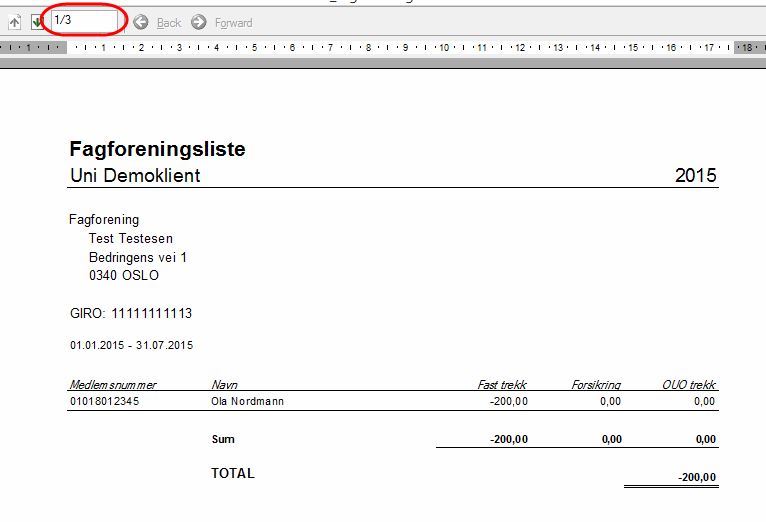
Task: Click the Medlemsnummer column header
Action: 112,384
